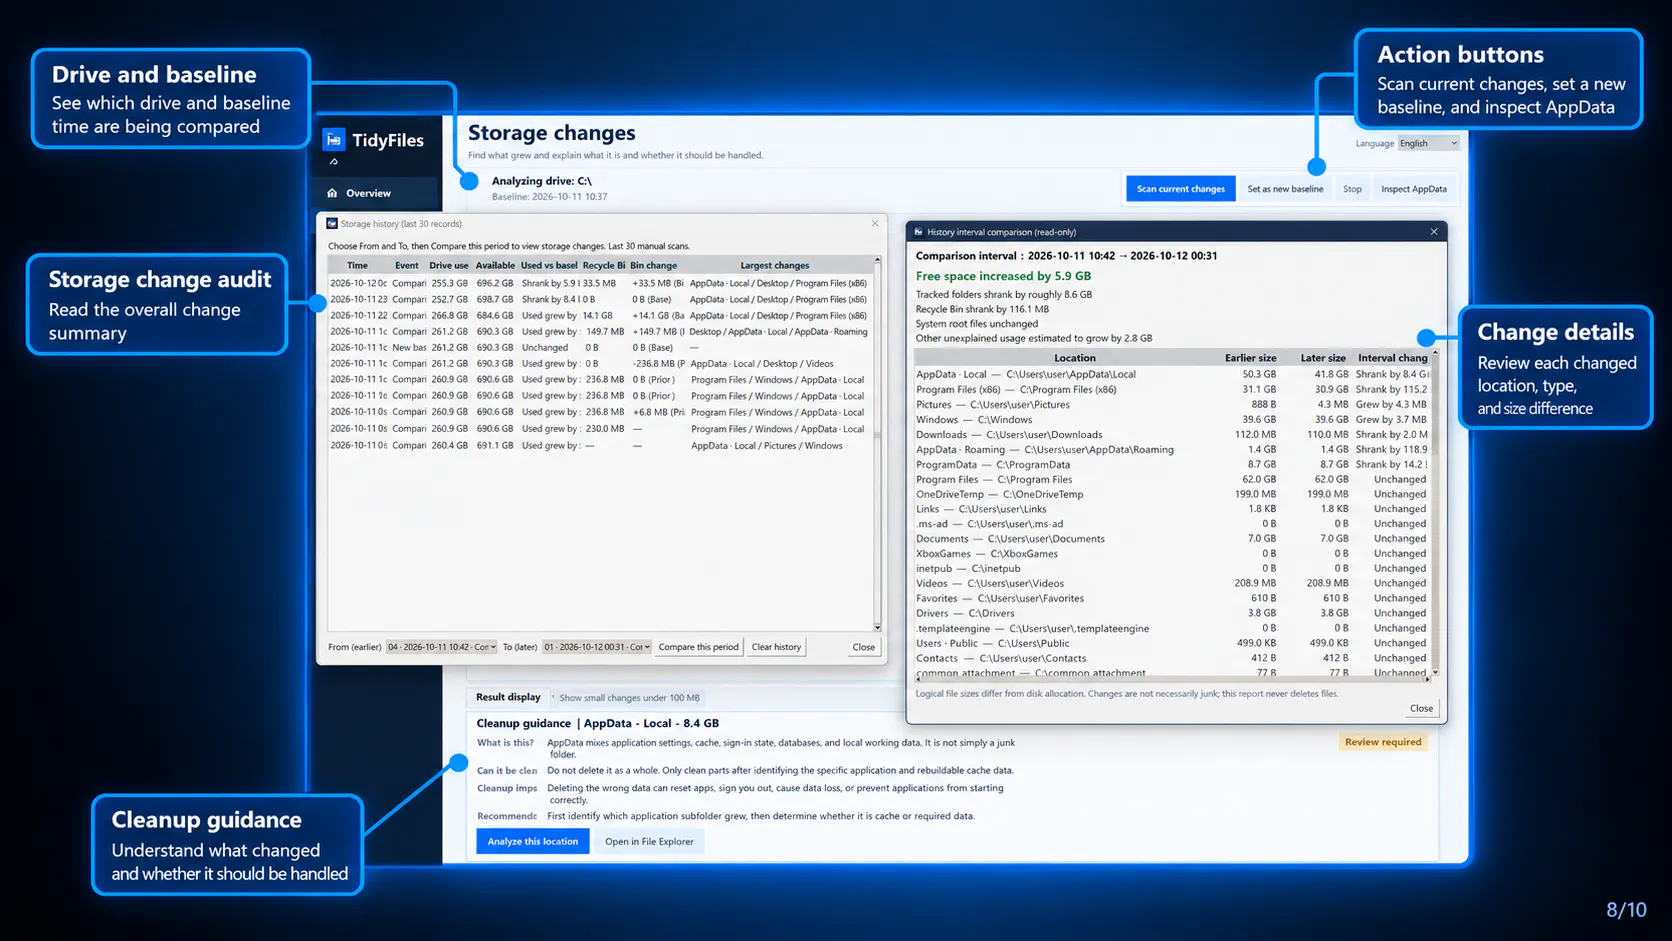The image size is (1672, 941).
Task: Click the Location column header
Action: [x=1075, y=358]
